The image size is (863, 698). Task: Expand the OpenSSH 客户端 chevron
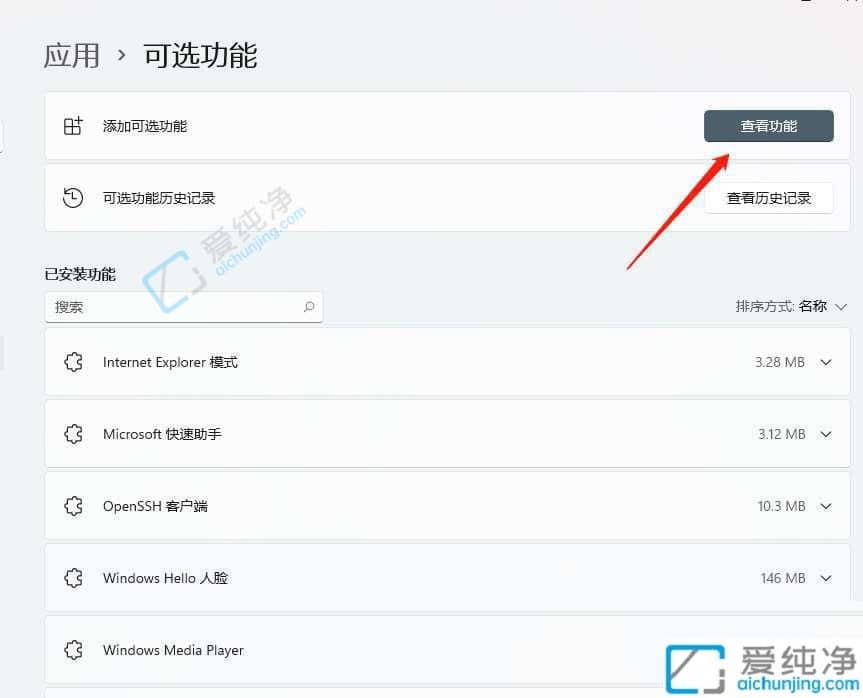(x=826, y=506)
